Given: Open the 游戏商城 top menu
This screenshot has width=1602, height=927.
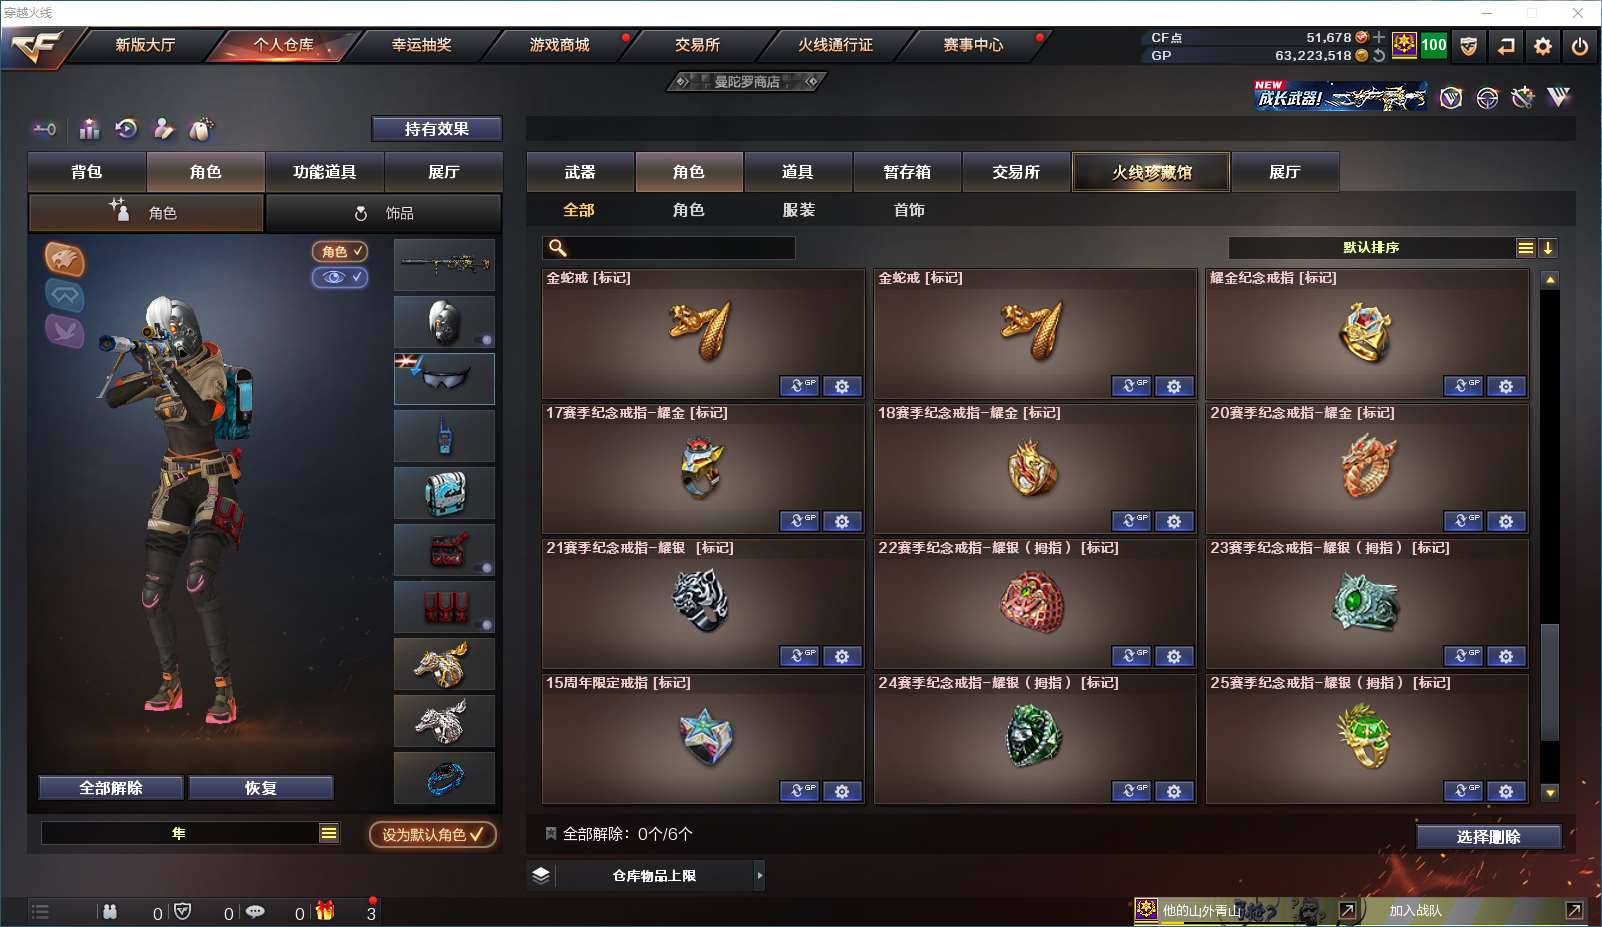Looking at the screenshot, I should [559, 45].
